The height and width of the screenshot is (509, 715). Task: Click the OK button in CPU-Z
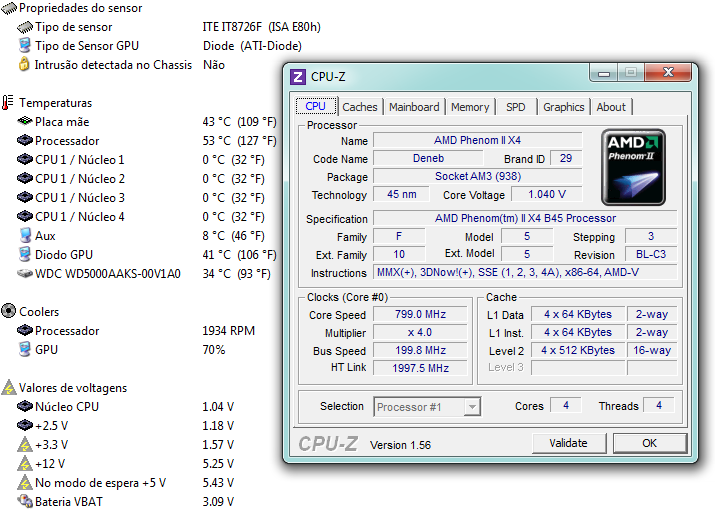(x=649, y=443)
